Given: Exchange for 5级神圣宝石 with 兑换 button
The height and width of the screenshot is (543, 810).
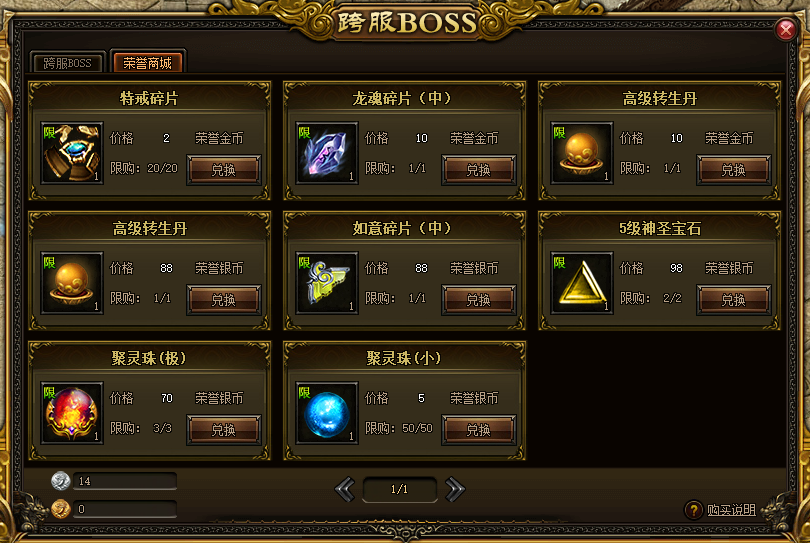Looking at the screenshot, I should click(734, 299).
